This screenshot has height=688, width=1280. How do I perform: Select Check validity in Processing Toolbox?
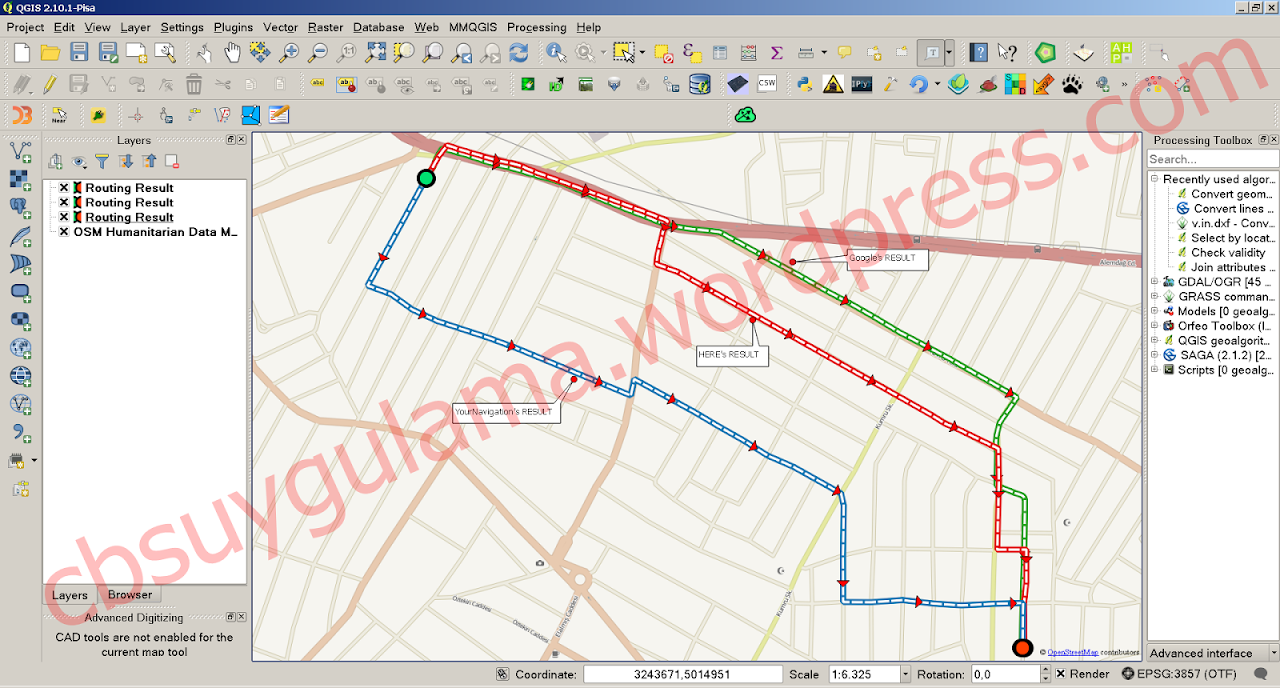pyautogui.click(x=1228, y=253)
